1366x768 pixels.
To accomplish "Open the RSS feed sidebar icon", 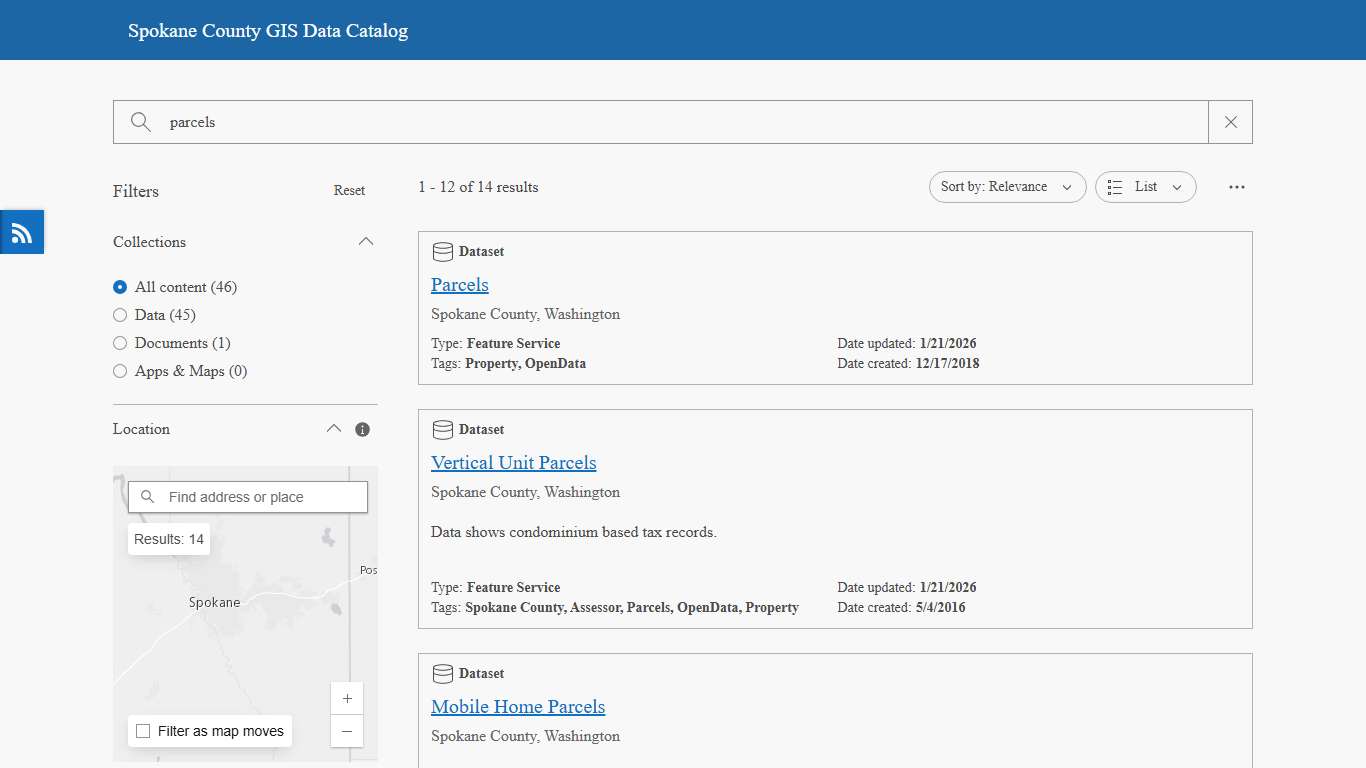I will tap(21, 232).
